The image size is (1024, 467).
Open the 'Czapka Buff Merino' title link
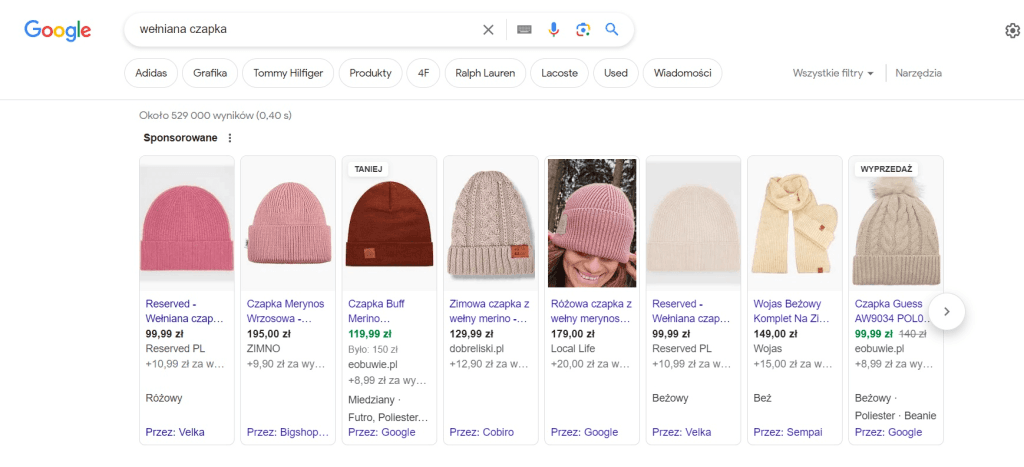click(x=378, y=312)
